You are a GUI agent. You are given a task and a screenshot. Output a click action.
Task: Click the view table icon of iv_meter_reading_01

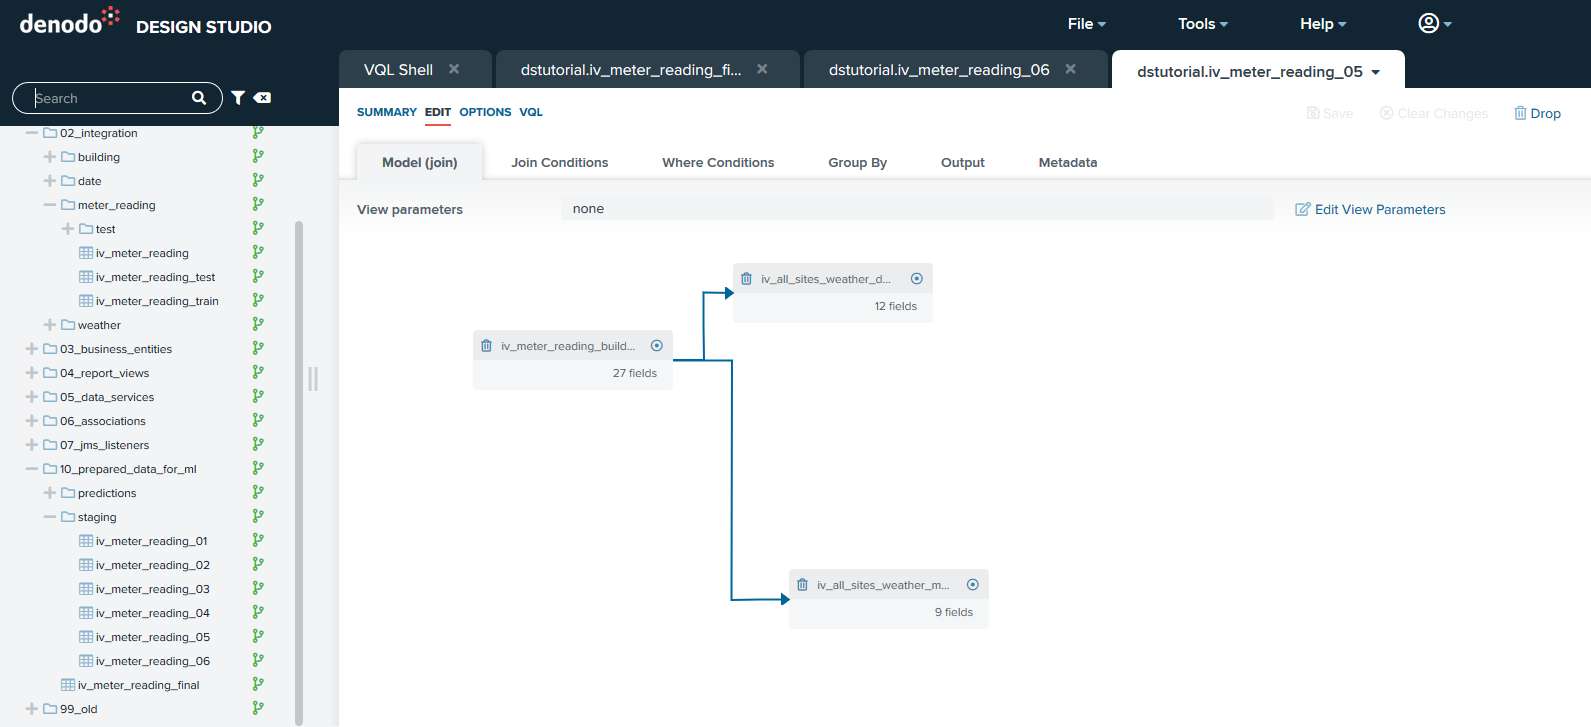(x=86, y=541)
